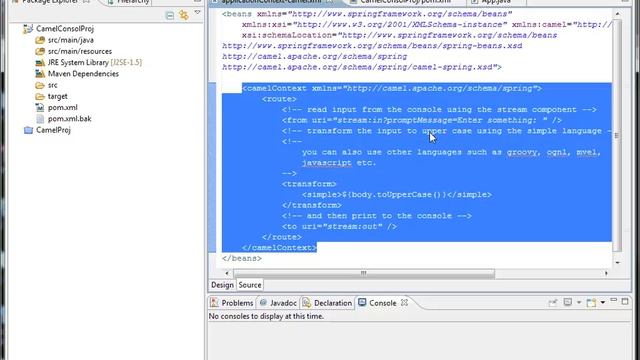Select JRE System Library entry
This screenshot has width=640, height=360.
click(x=95, y=62)
